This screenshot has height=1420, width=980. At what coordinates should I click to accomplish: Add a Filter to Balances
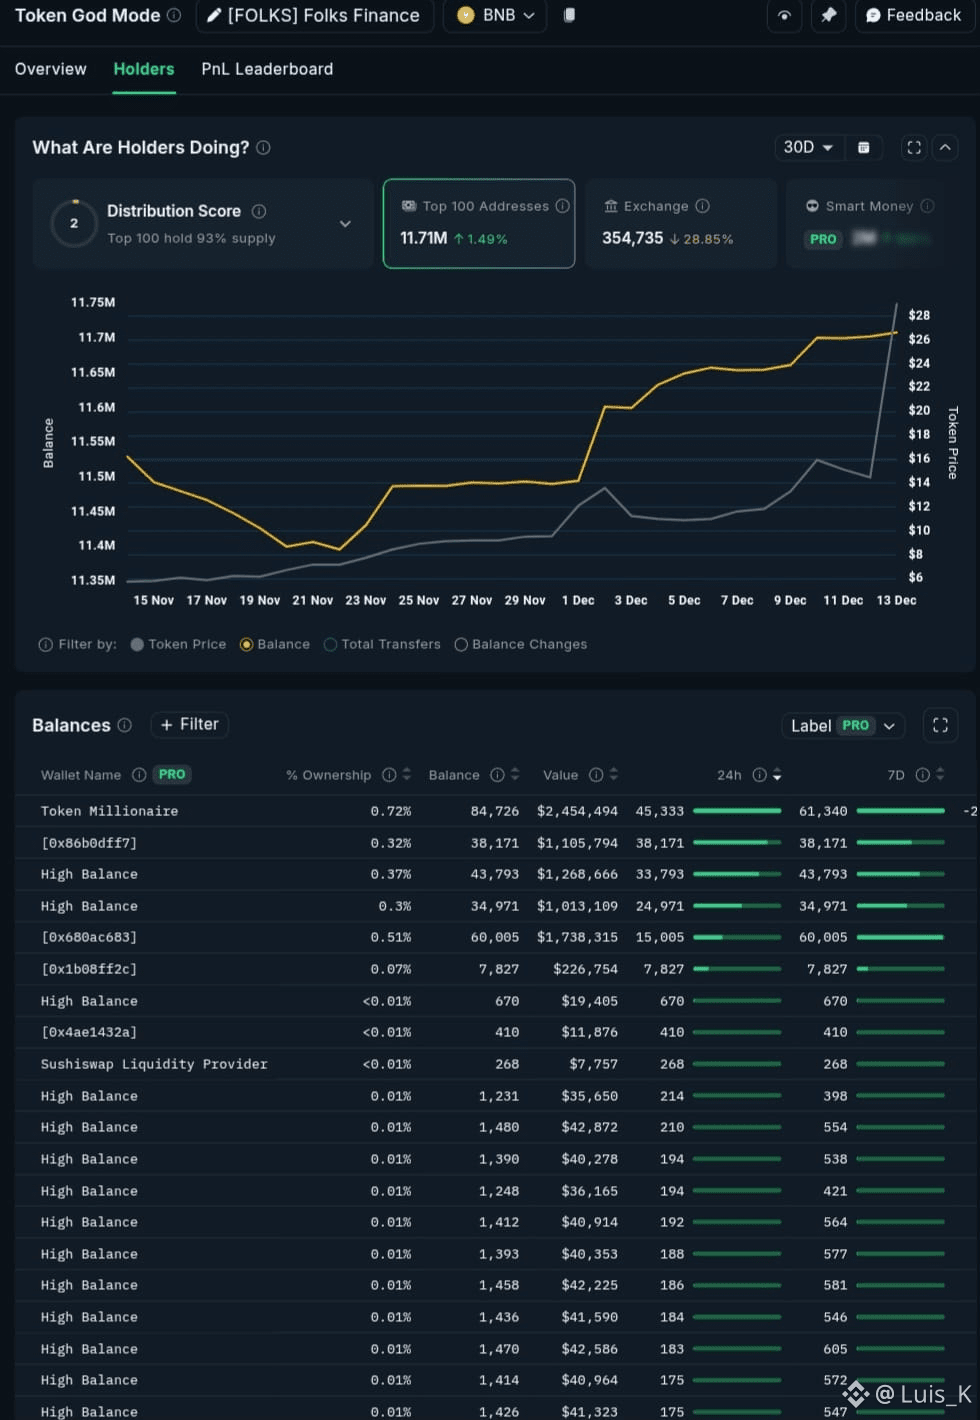(x=190, y=724)
